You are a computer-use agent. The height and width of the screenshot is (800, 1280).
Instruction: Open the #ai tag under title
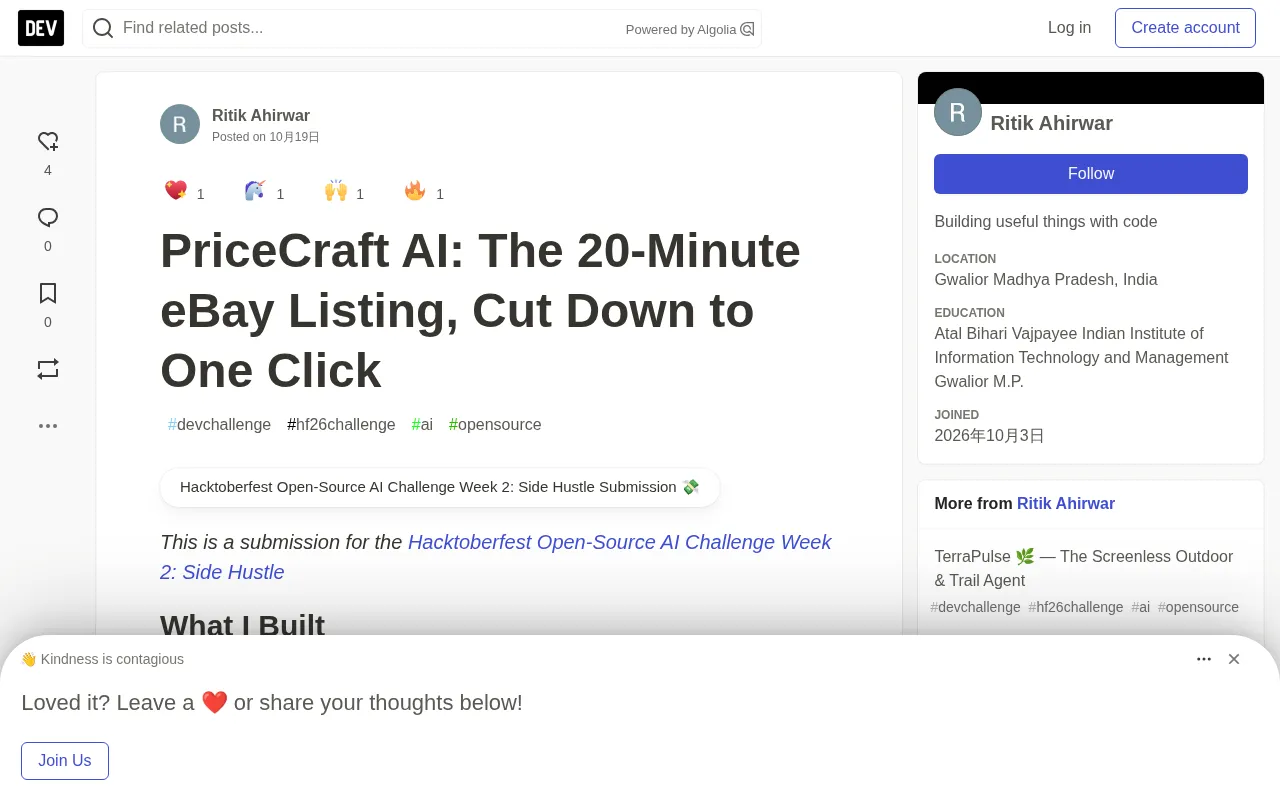point(422,425)
